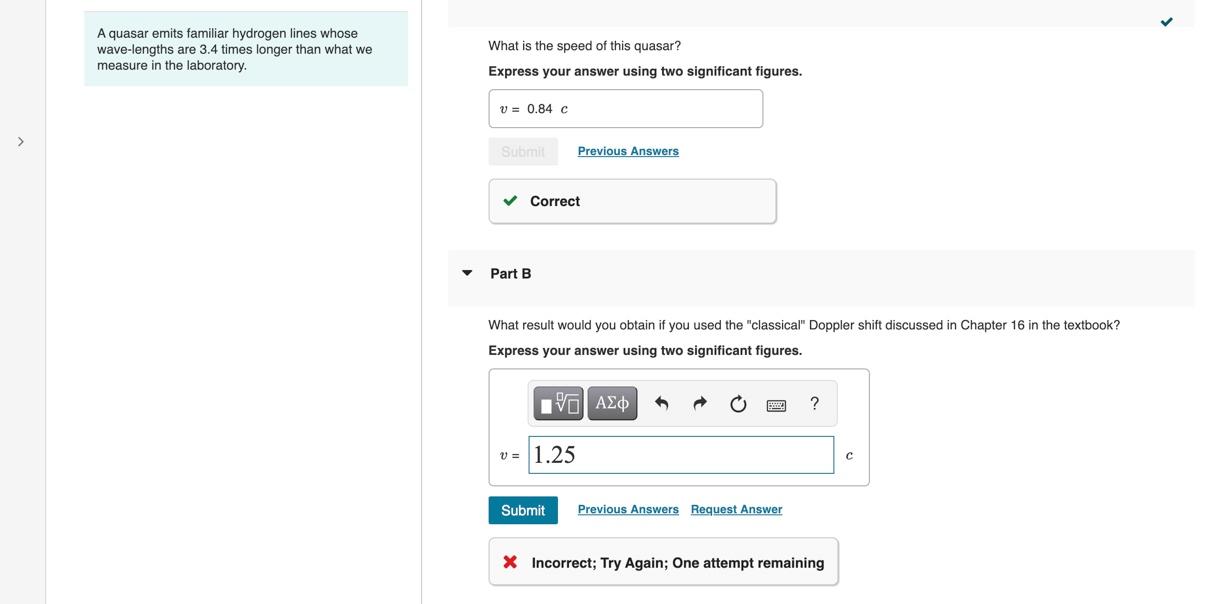Open Previous Answers for Part B

(x=628, y=509)
